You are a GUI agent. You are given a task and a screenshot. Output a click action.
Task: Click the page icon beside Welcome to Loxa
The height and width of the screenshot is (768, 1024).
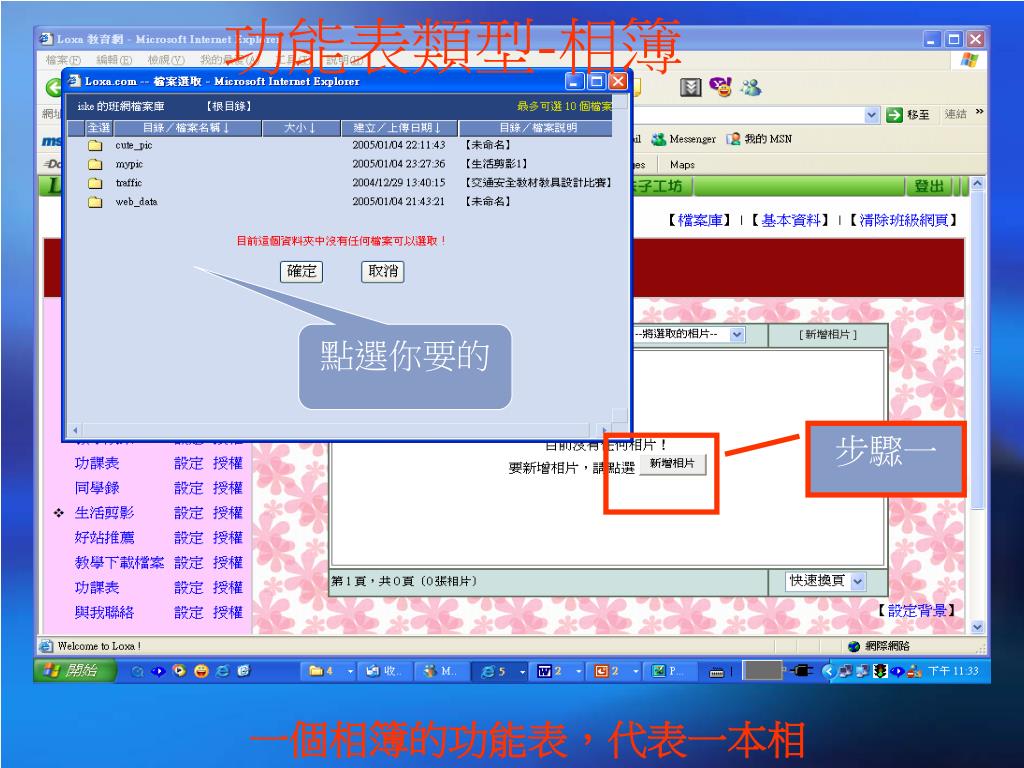[46, 646]
